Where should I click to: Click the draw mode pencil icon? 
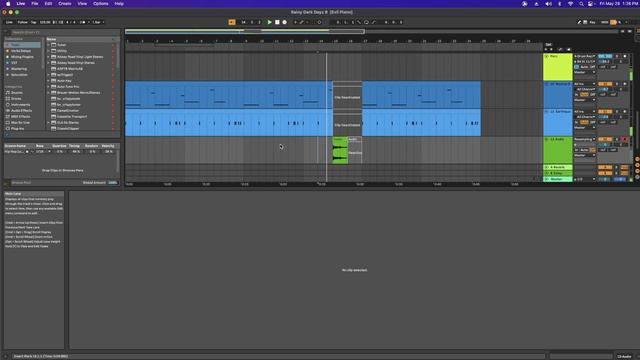tap(579, 22)
